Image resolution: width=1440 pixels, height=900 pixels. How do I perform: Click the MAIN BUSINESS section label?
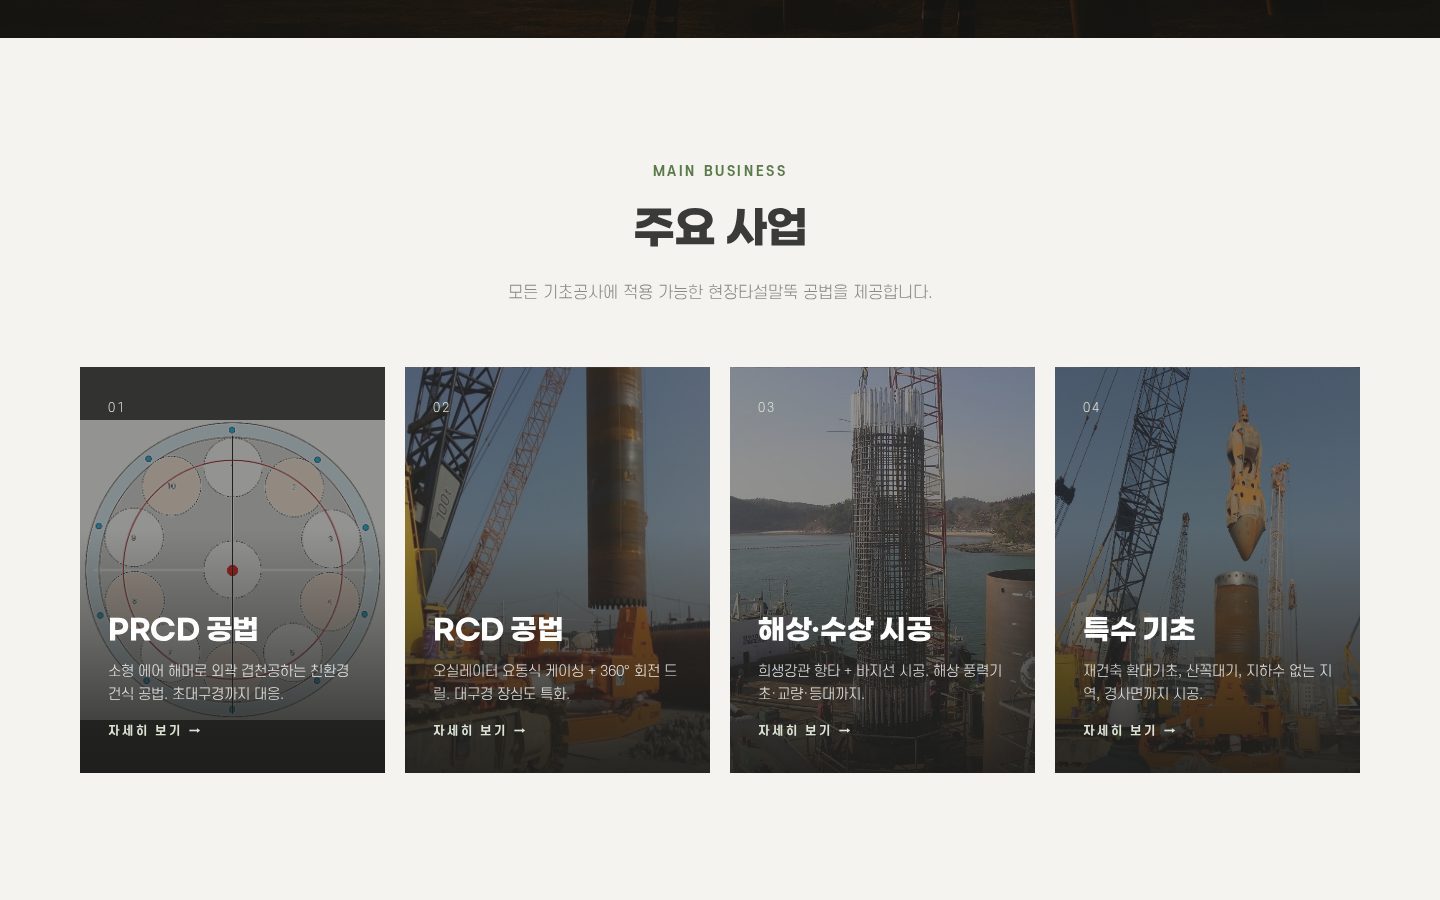coord(720,171)
